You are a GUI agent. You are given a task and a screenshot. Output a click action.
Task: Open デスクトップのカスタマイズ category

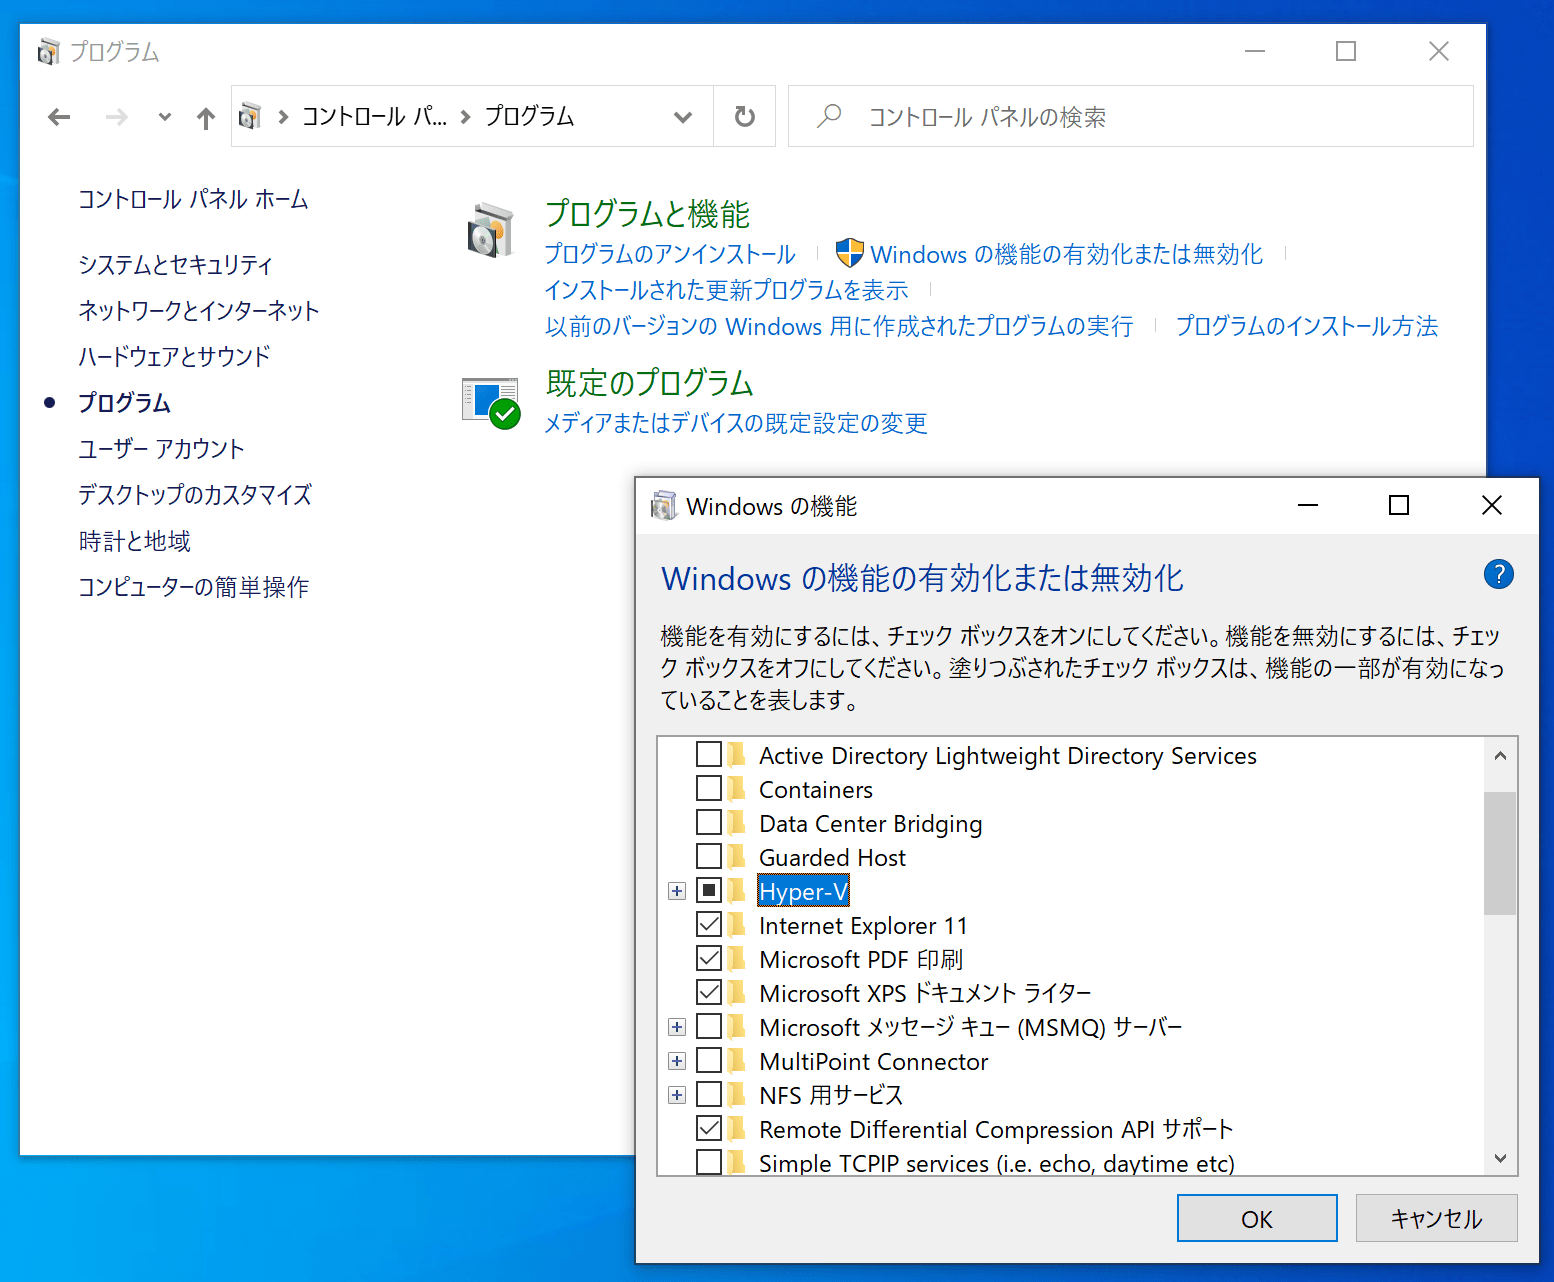(x=195, y=495)
